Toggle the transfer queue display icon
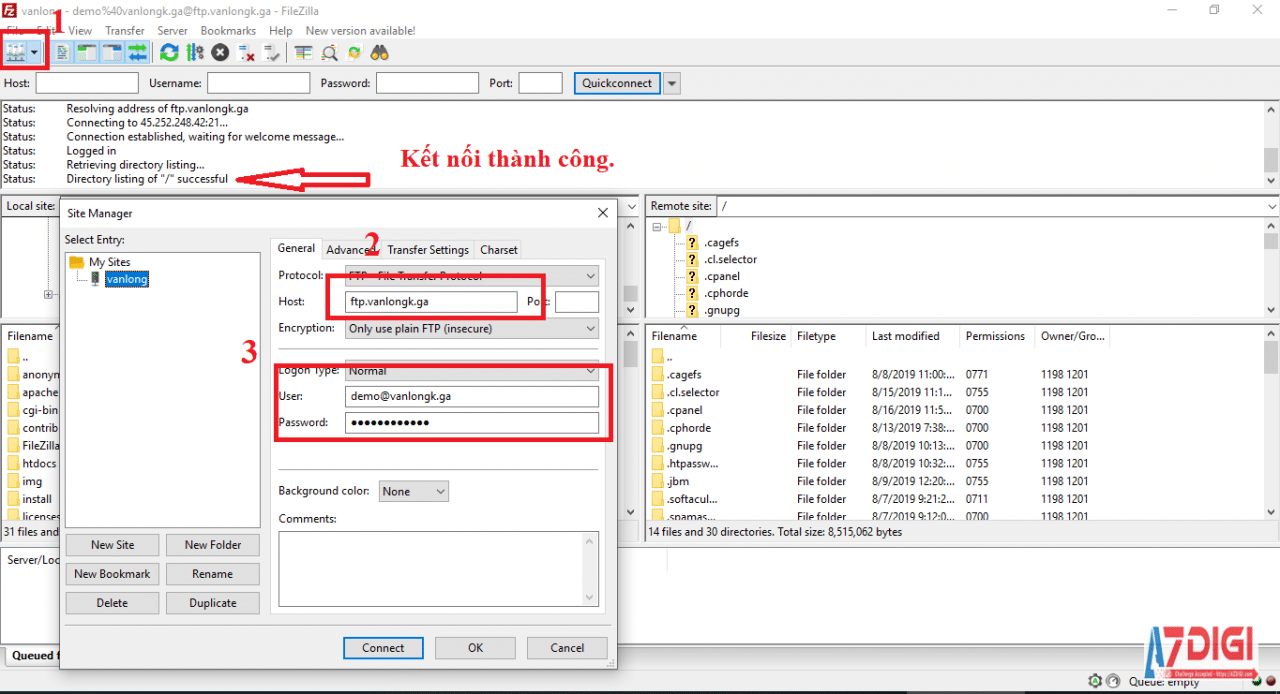The width and height of the screenshot is (1280, 694). (137, 52)
